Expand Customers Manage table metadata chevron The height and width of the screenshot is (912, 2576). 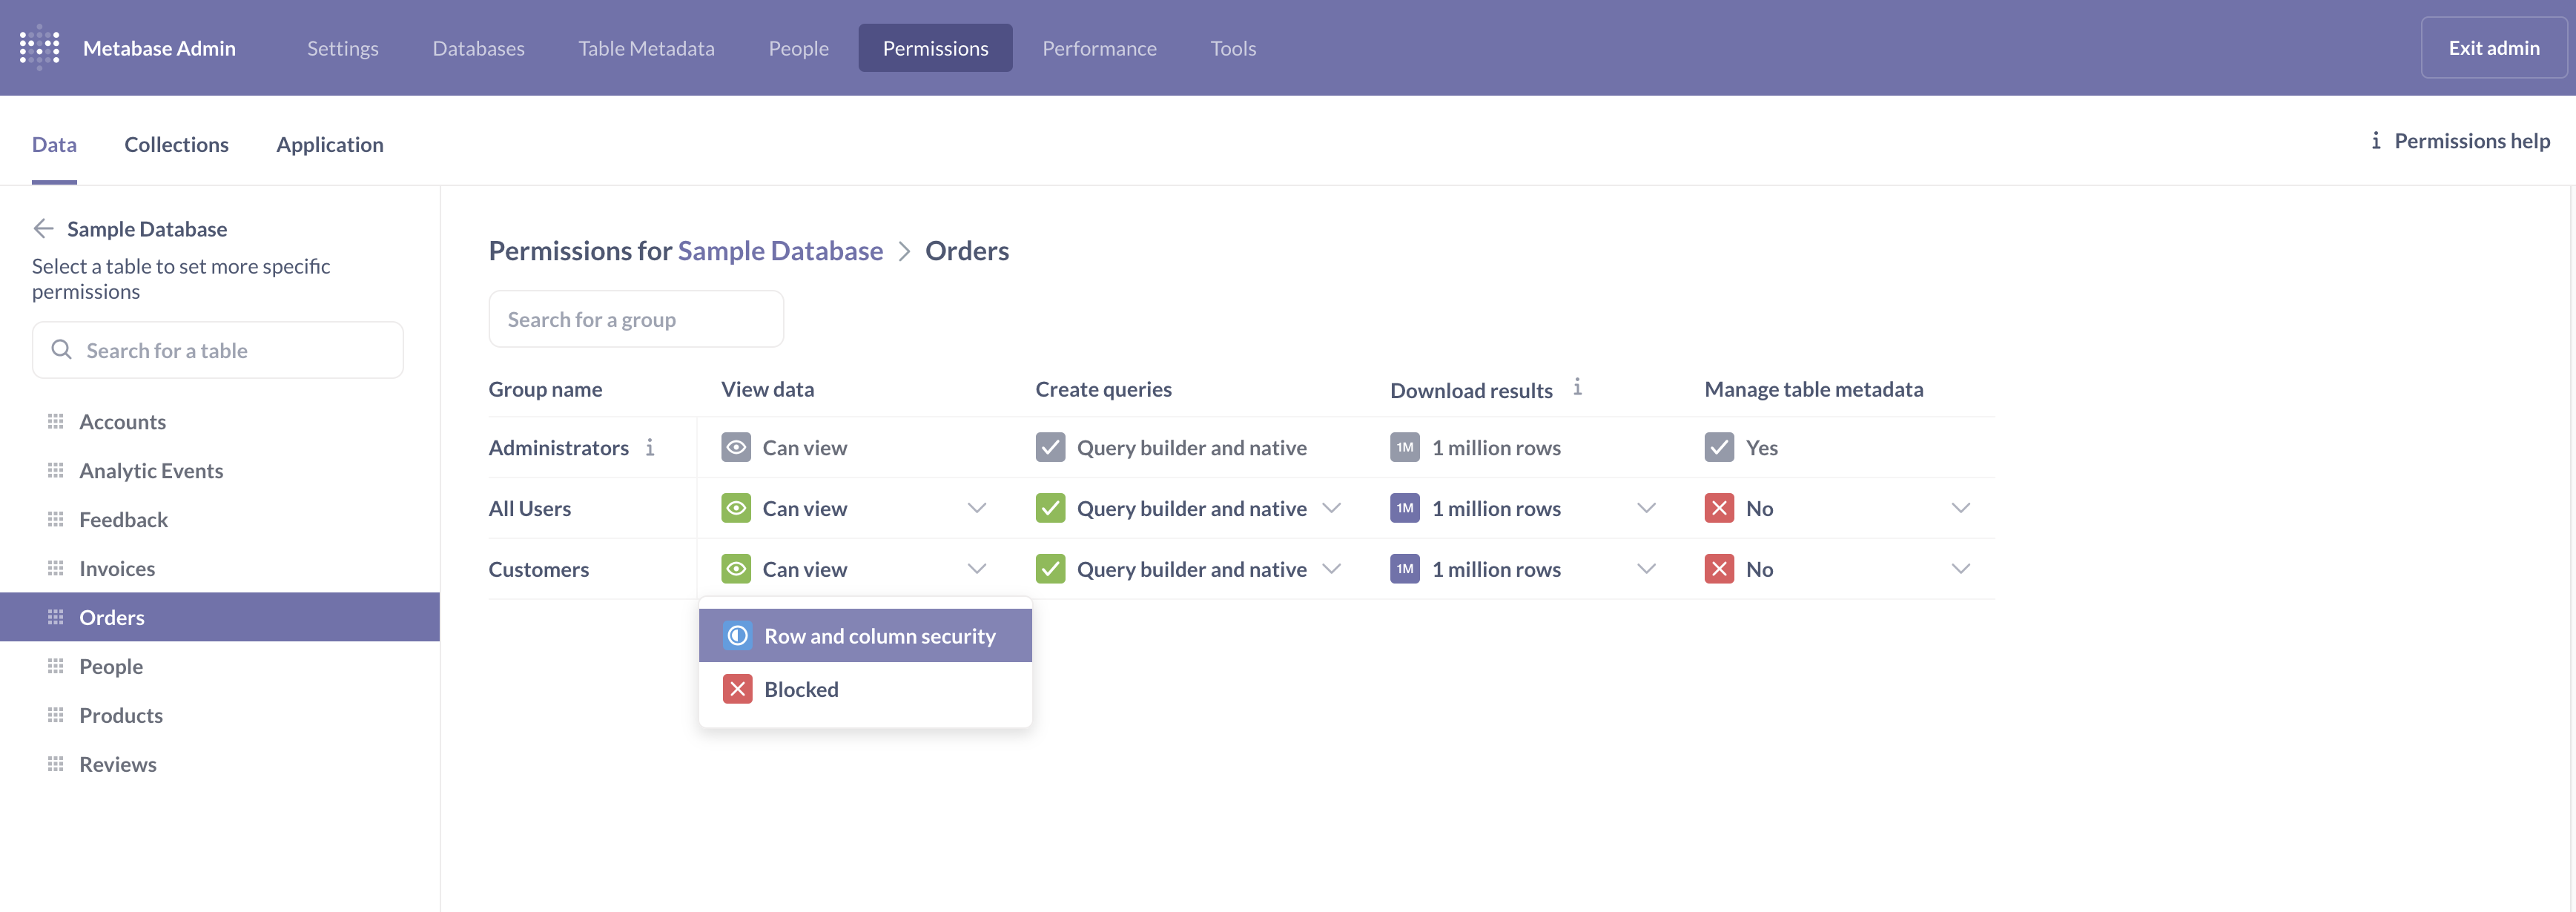[x=1960, y=569]
